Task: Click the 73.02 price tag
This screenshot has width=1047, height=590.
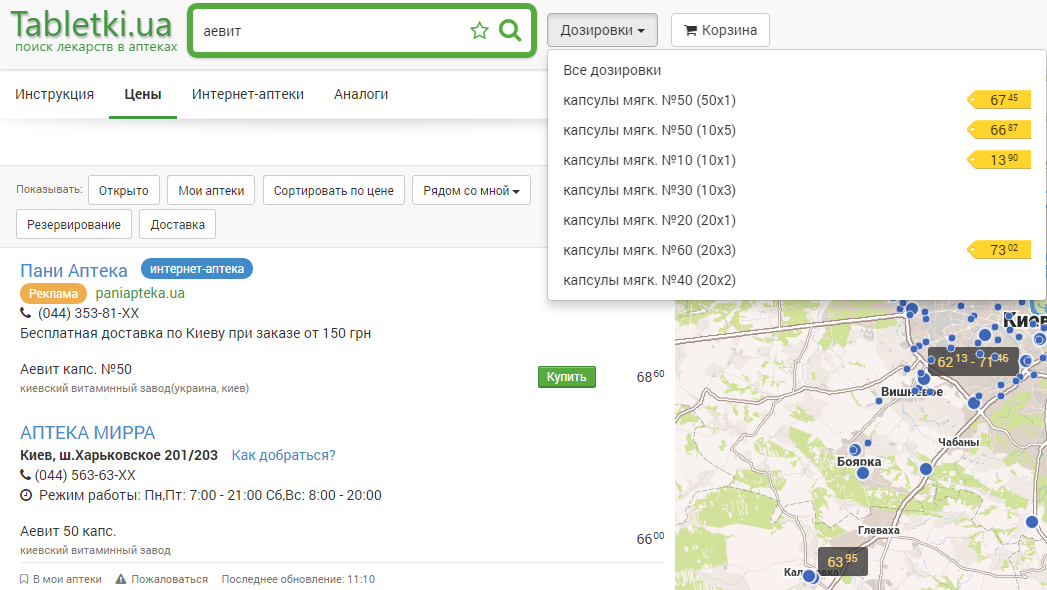Action: pyautogui.click(x=999, y=250)
